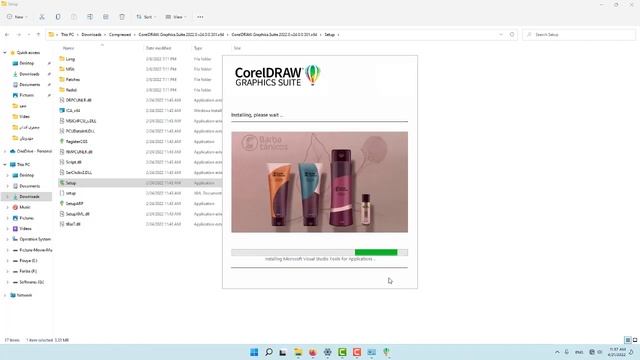The height and width of the screenshot is (360, 640).
Task: Switch to large icons view in status bar
Action: pos(635,340)
